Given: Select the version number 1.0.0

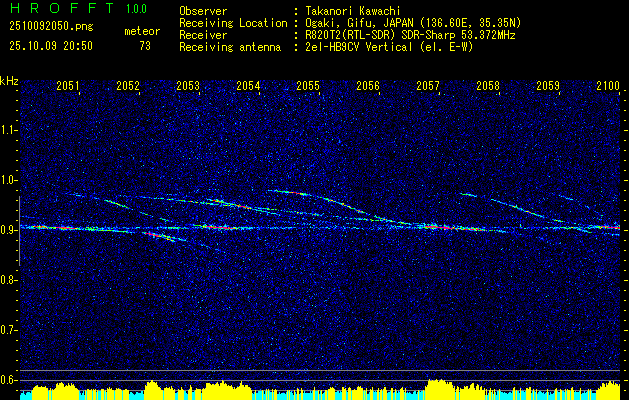Looking at the screenshot, I should click(136, 9).
